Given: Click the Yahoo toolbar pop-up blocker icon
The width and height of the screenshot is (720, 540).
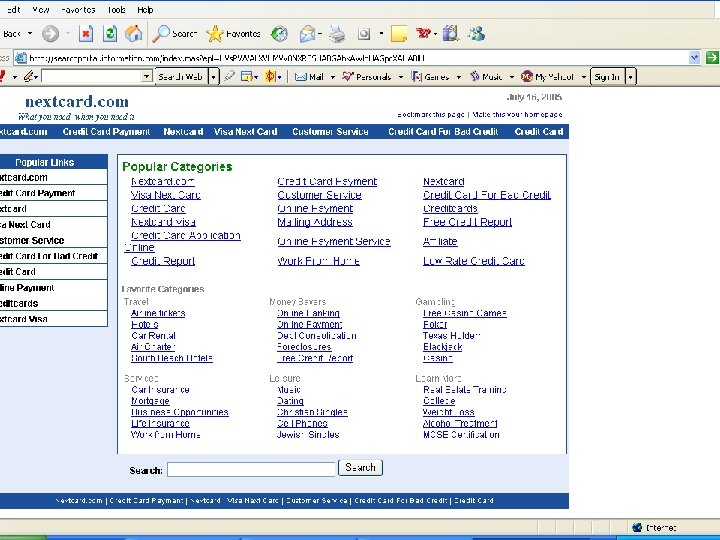Looking at the screenshot, I should coord(247,77).
